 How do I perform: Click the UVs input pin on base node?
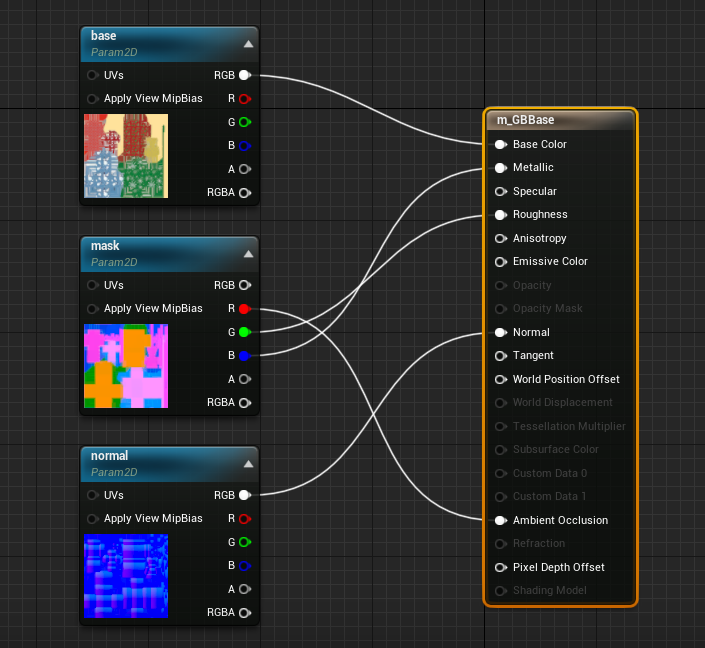(x=93, y=75)
